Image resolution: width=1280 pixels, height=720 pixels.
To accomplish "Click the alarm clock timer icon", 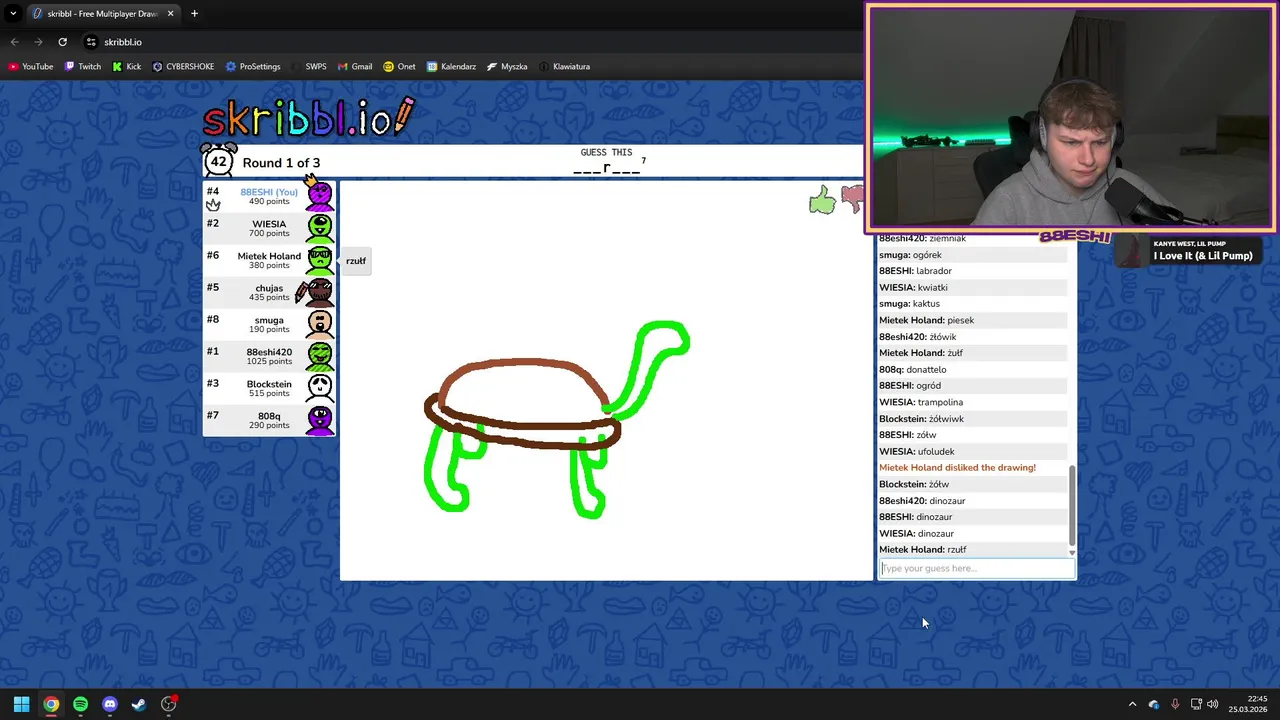I will point(219,161).
